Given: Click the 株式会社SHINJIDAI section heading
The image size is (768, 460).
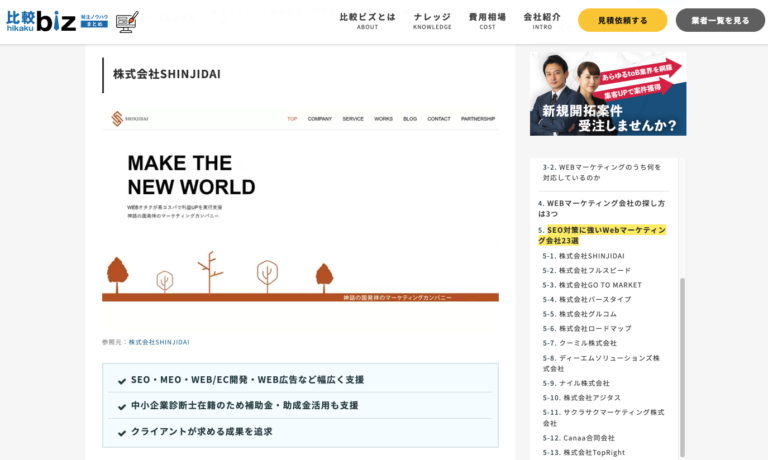Looking at the screenshot, I should tap(167, 74).
